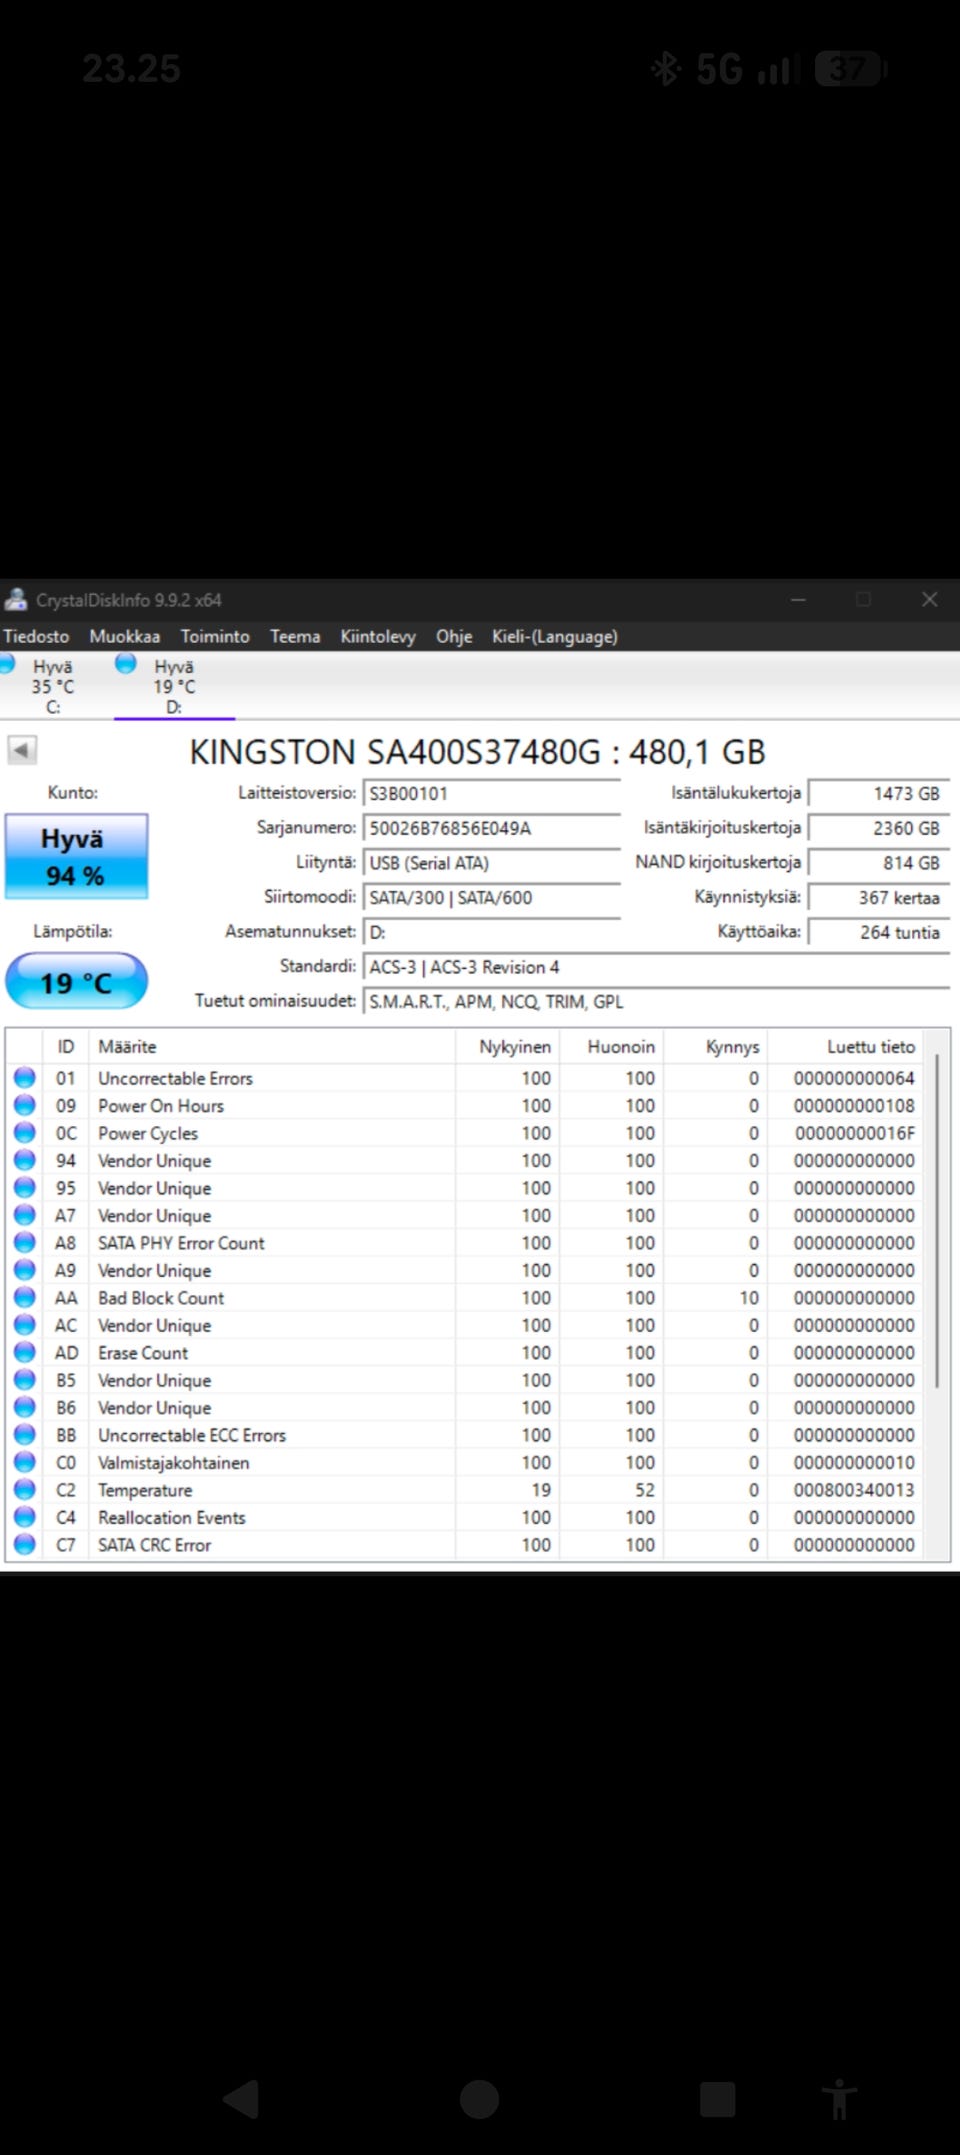Screen dimensions: 960x2155
Task: Open the Muokkaa menu
Action: tap(124, 636)
